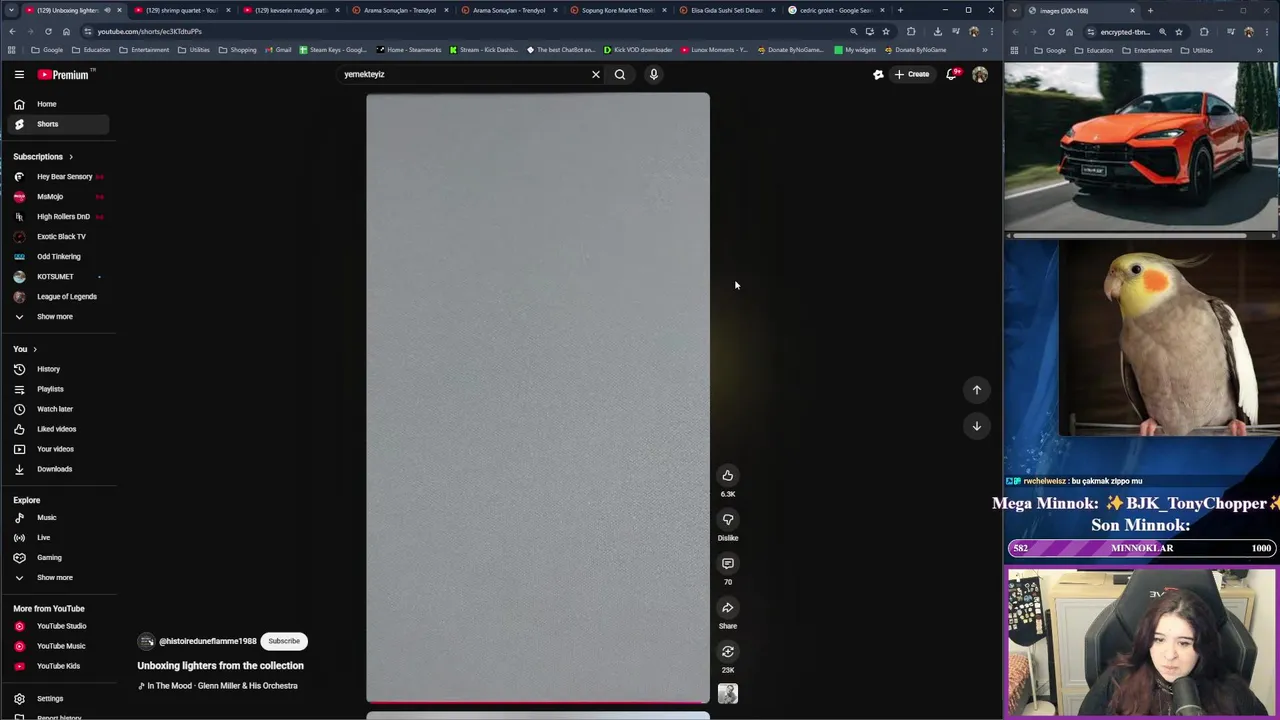Like this Short
This screenshot has height=720, width=1280.
[728, 475]
